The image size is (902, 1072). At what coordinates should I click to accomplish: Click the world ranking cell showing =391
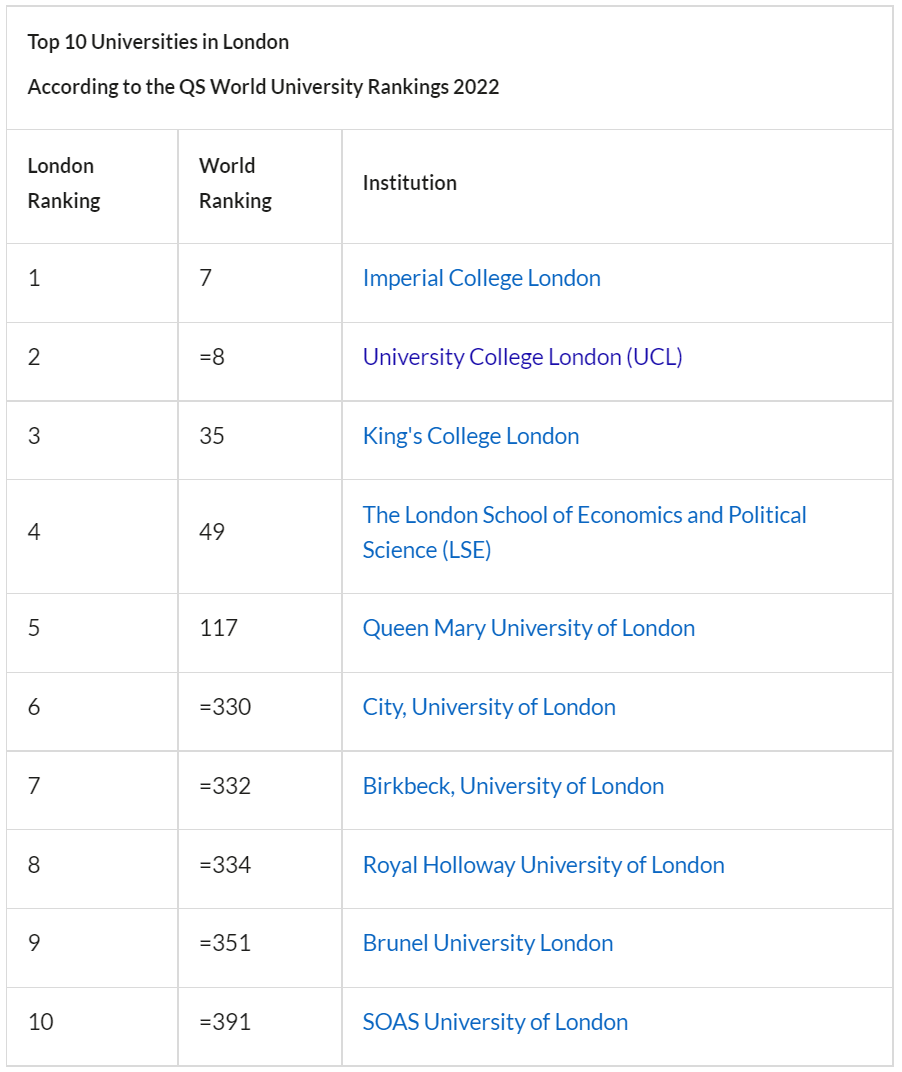[x=225, y=1022]
